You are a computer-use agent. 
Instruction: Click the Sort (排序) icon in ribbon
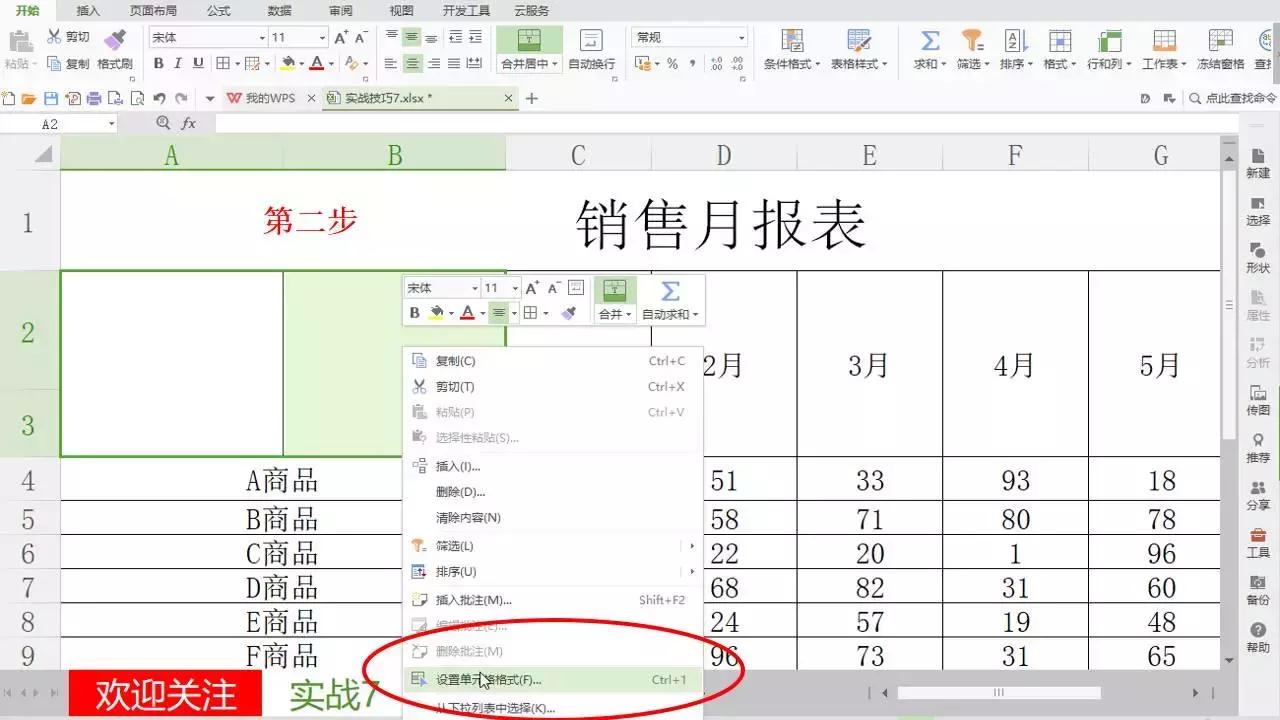point(1013,45)
